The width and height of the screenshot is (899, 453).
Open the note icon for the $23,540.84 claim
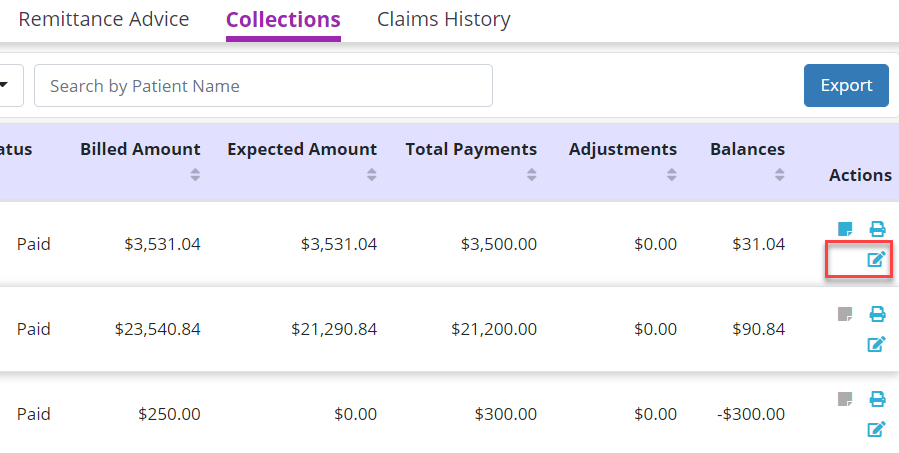pos(845,314)
